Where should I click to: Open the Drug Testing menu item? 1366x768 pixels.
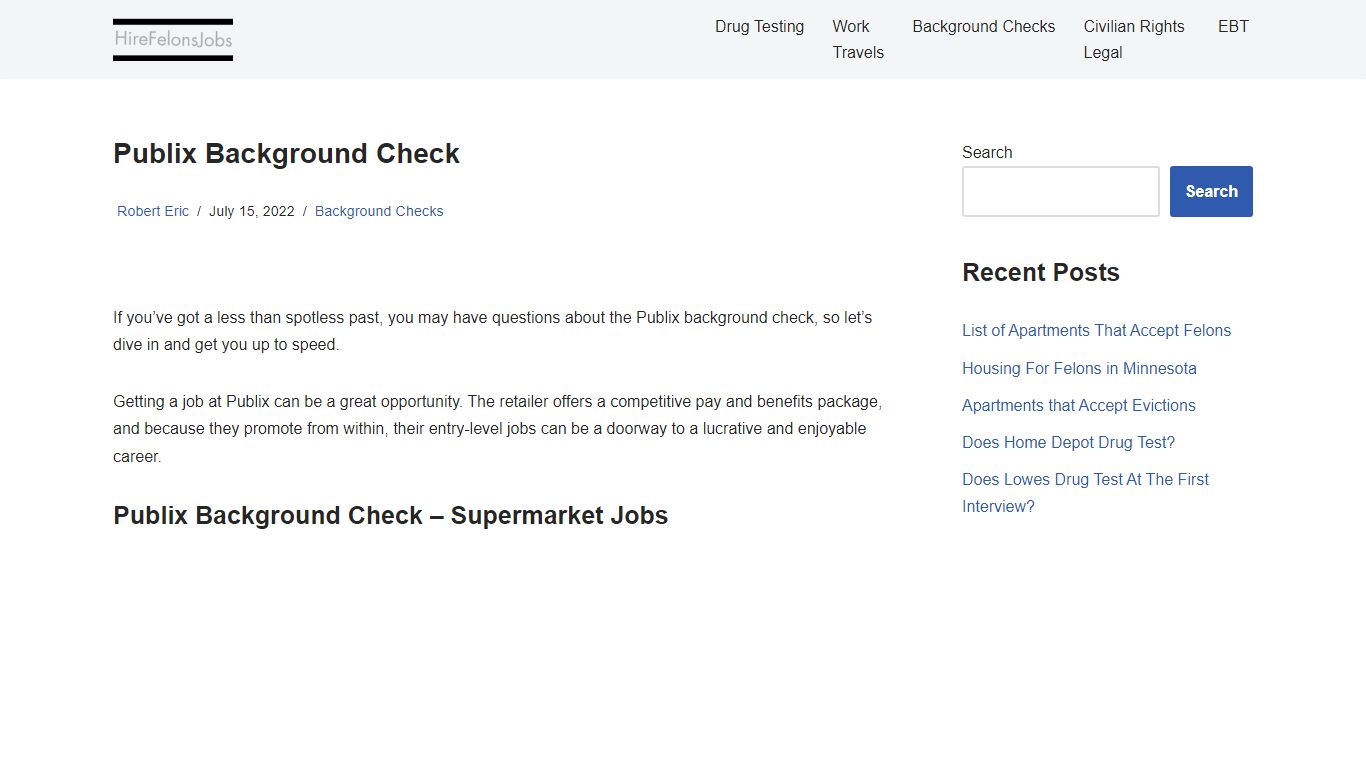(x=759, y=26)
